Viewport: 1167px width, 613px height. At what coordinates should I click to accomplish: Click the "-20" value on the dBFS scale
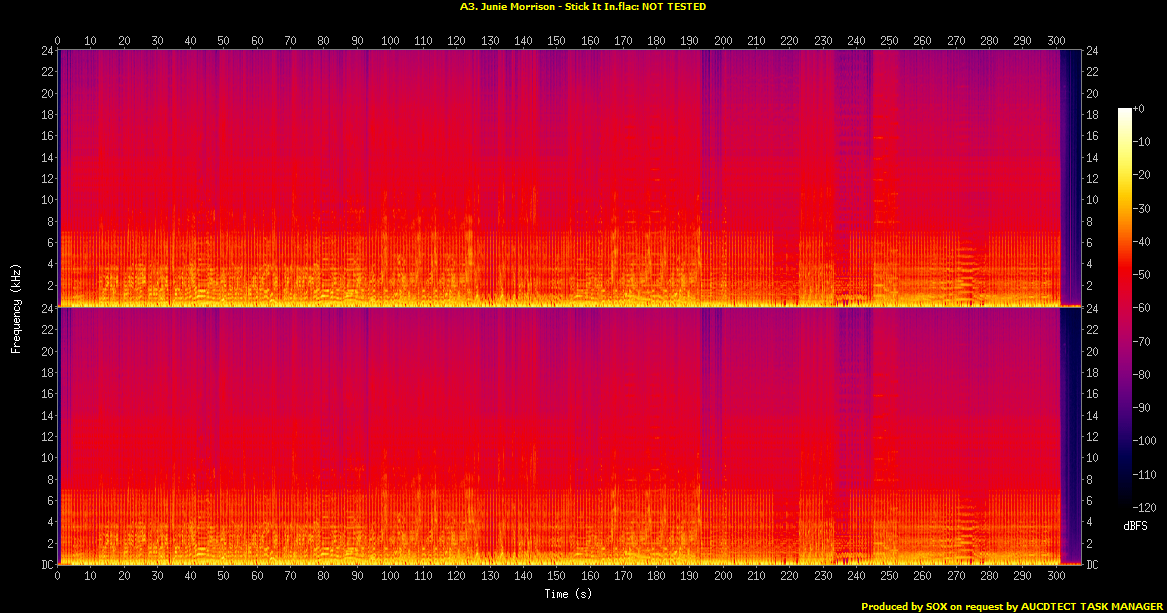pyautogui.click(x=1141, y=175)
